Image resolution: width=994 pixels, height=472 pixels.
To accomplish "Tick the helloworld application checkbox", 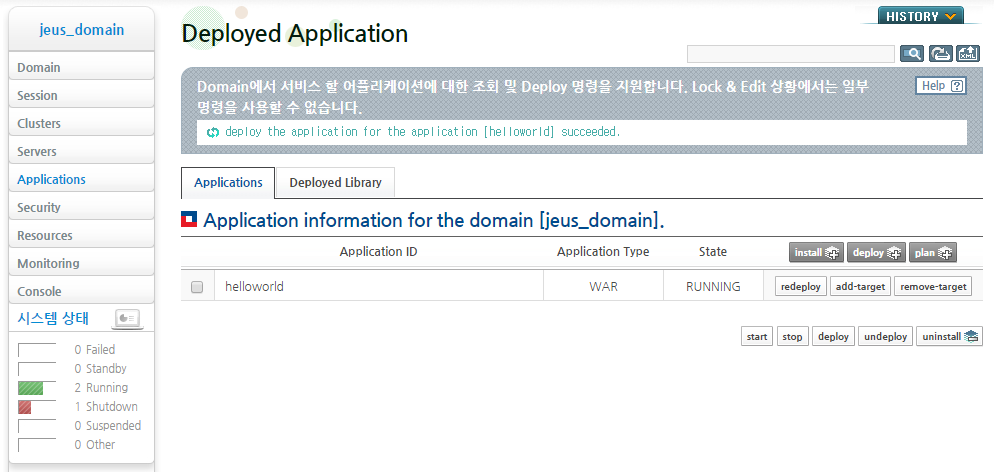I will [197, 287].
